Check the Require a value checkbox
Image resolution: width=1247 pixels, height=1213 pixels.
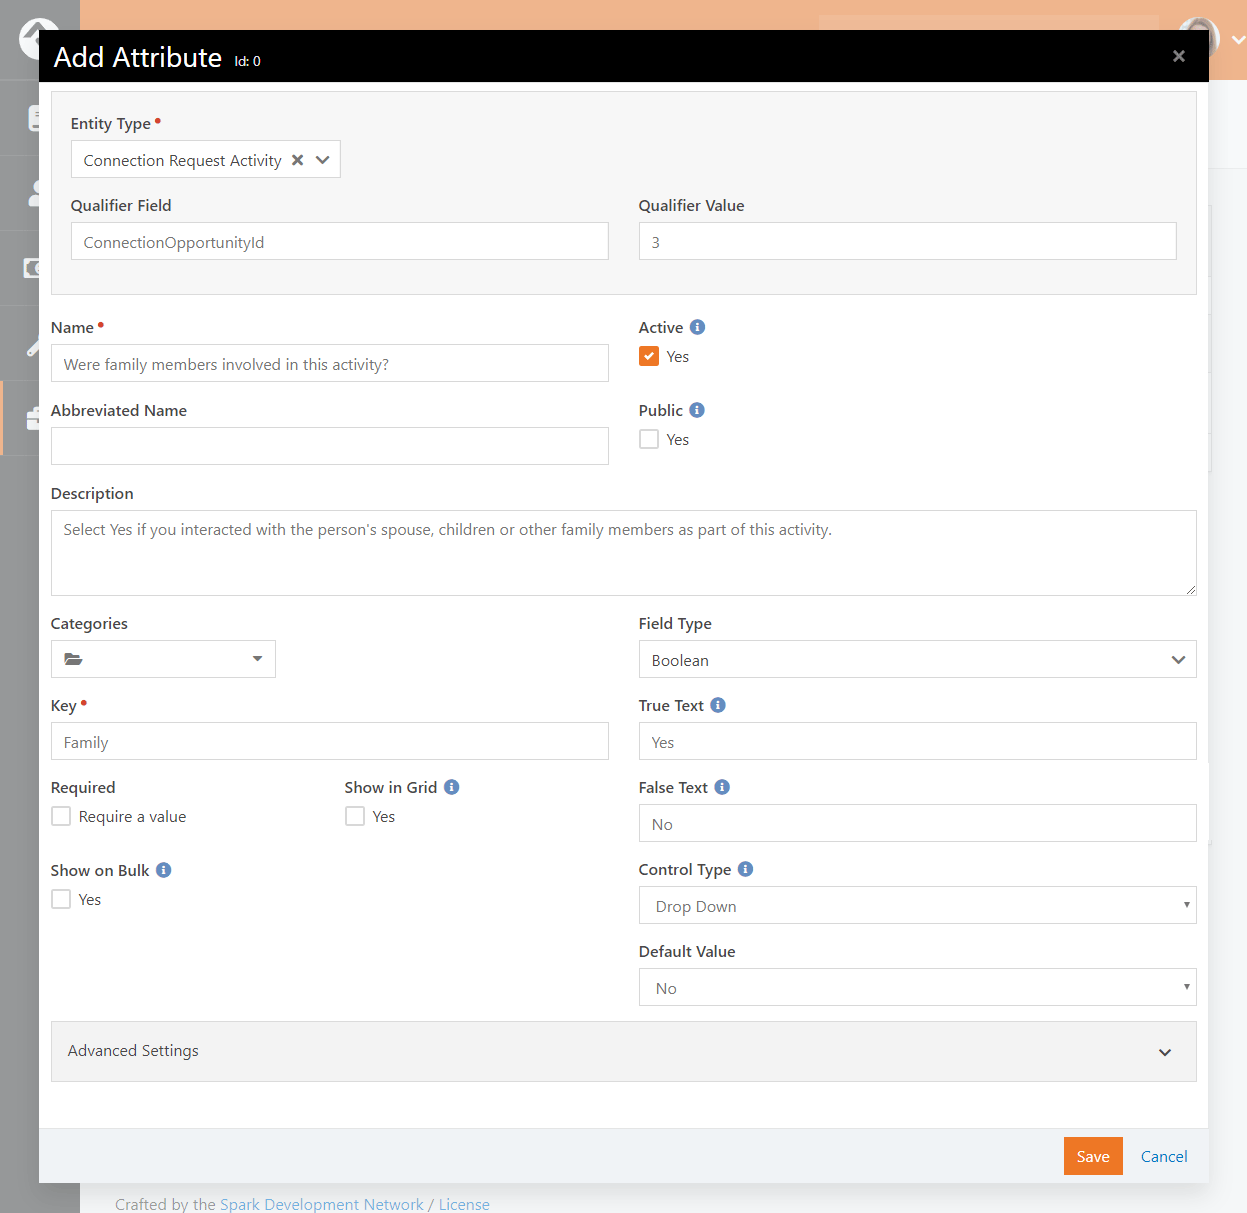pos(61,816)
